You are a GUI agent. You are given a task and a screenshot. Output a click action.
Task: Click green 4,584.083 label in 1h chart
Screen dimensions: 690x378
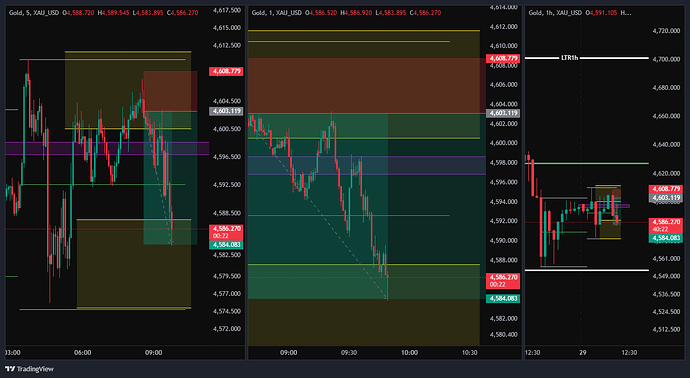[x=666, y=238]
